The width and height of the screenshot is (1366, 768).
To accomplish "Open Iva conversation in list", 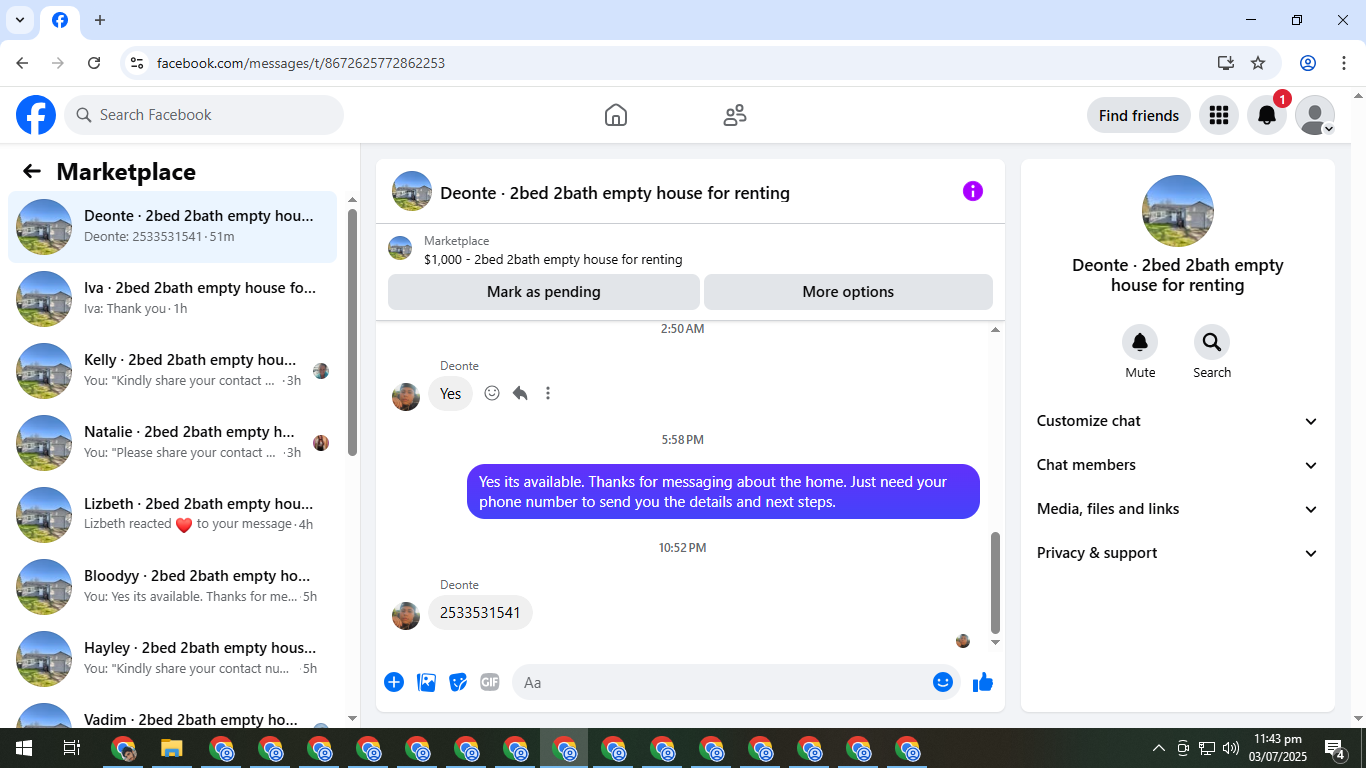I will click(173, 299).
